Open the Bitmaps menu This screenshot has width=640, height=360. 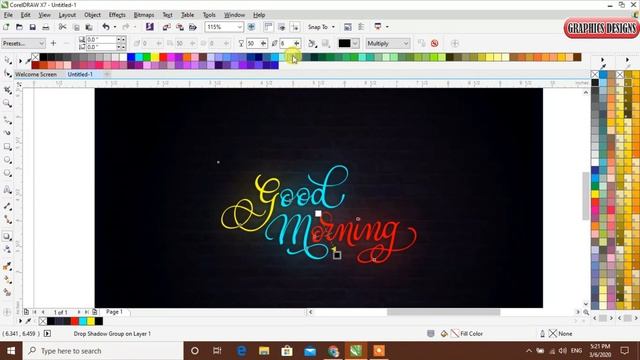click(144, 15)
